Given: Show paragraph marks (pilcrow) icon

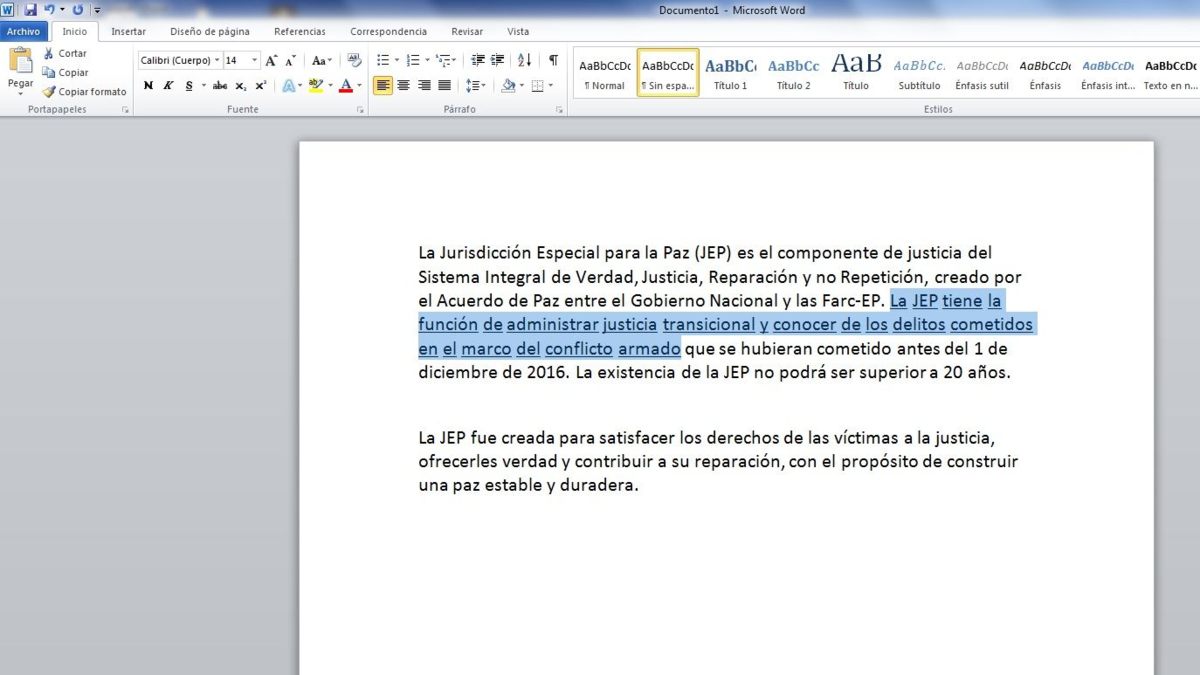Looking at the screenshot, I should click(553, 61).
